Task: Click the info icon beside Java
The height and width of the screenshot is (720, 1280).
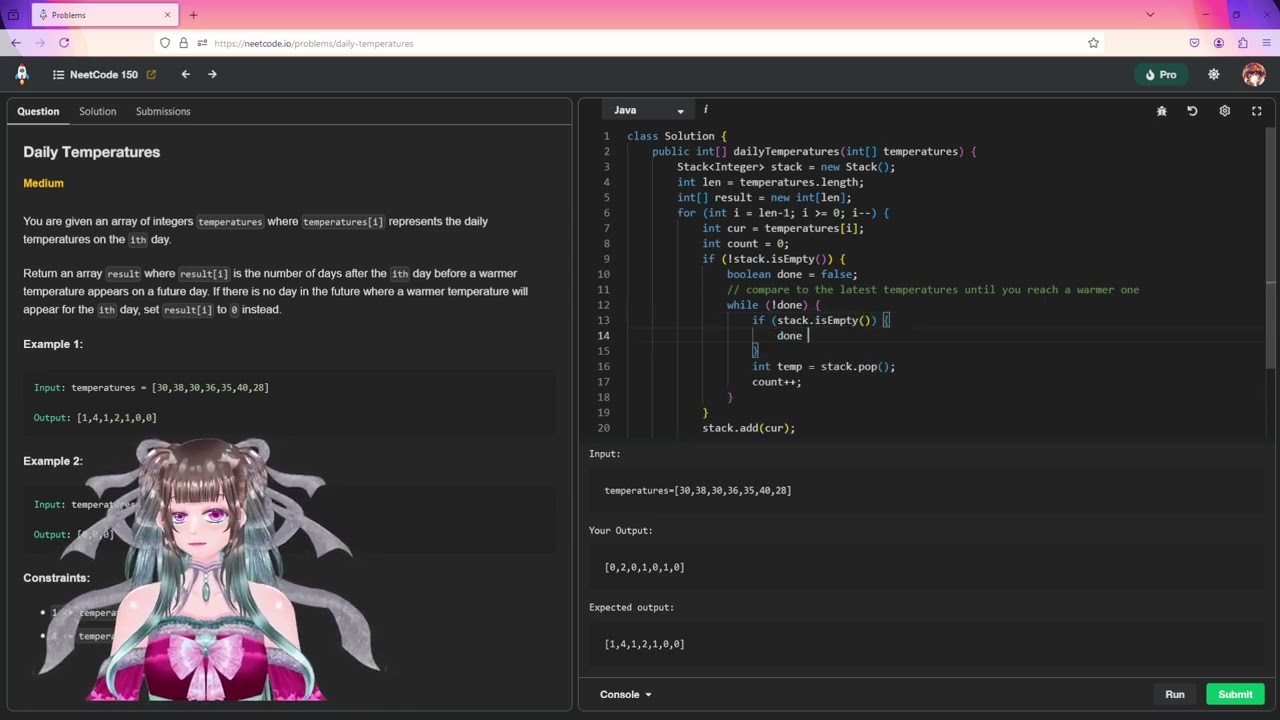Action: 705,110
